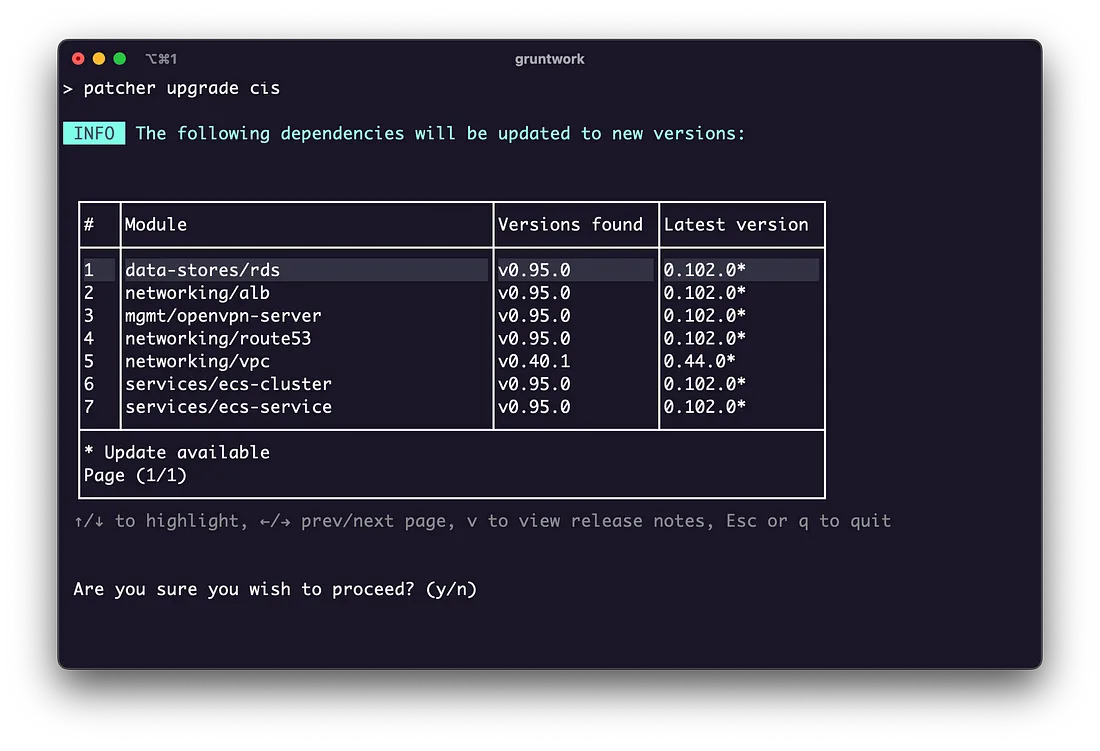Click the INFO badge label
This screenshot has height=751, width=1100.
tap(94, 133)
